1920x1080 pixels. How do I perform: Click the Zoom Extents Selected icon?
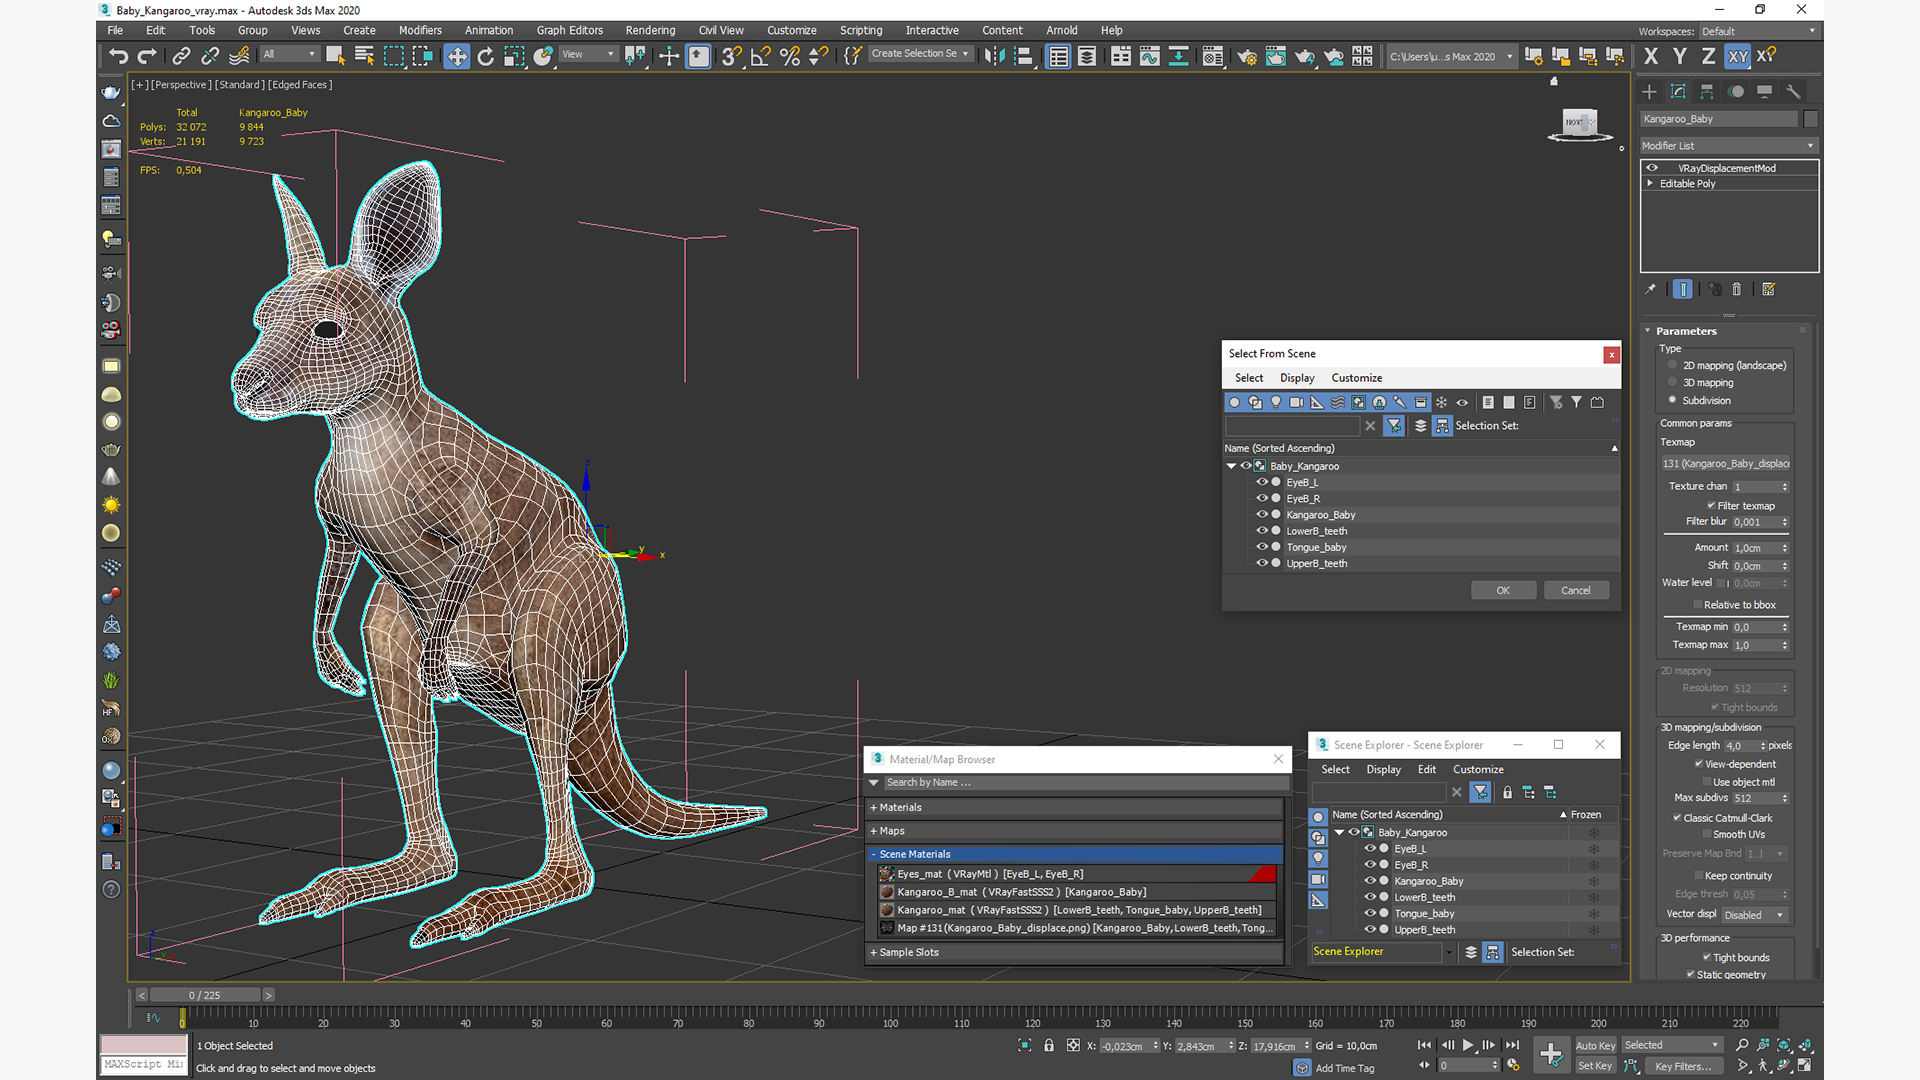[x=1783, y=1045]
